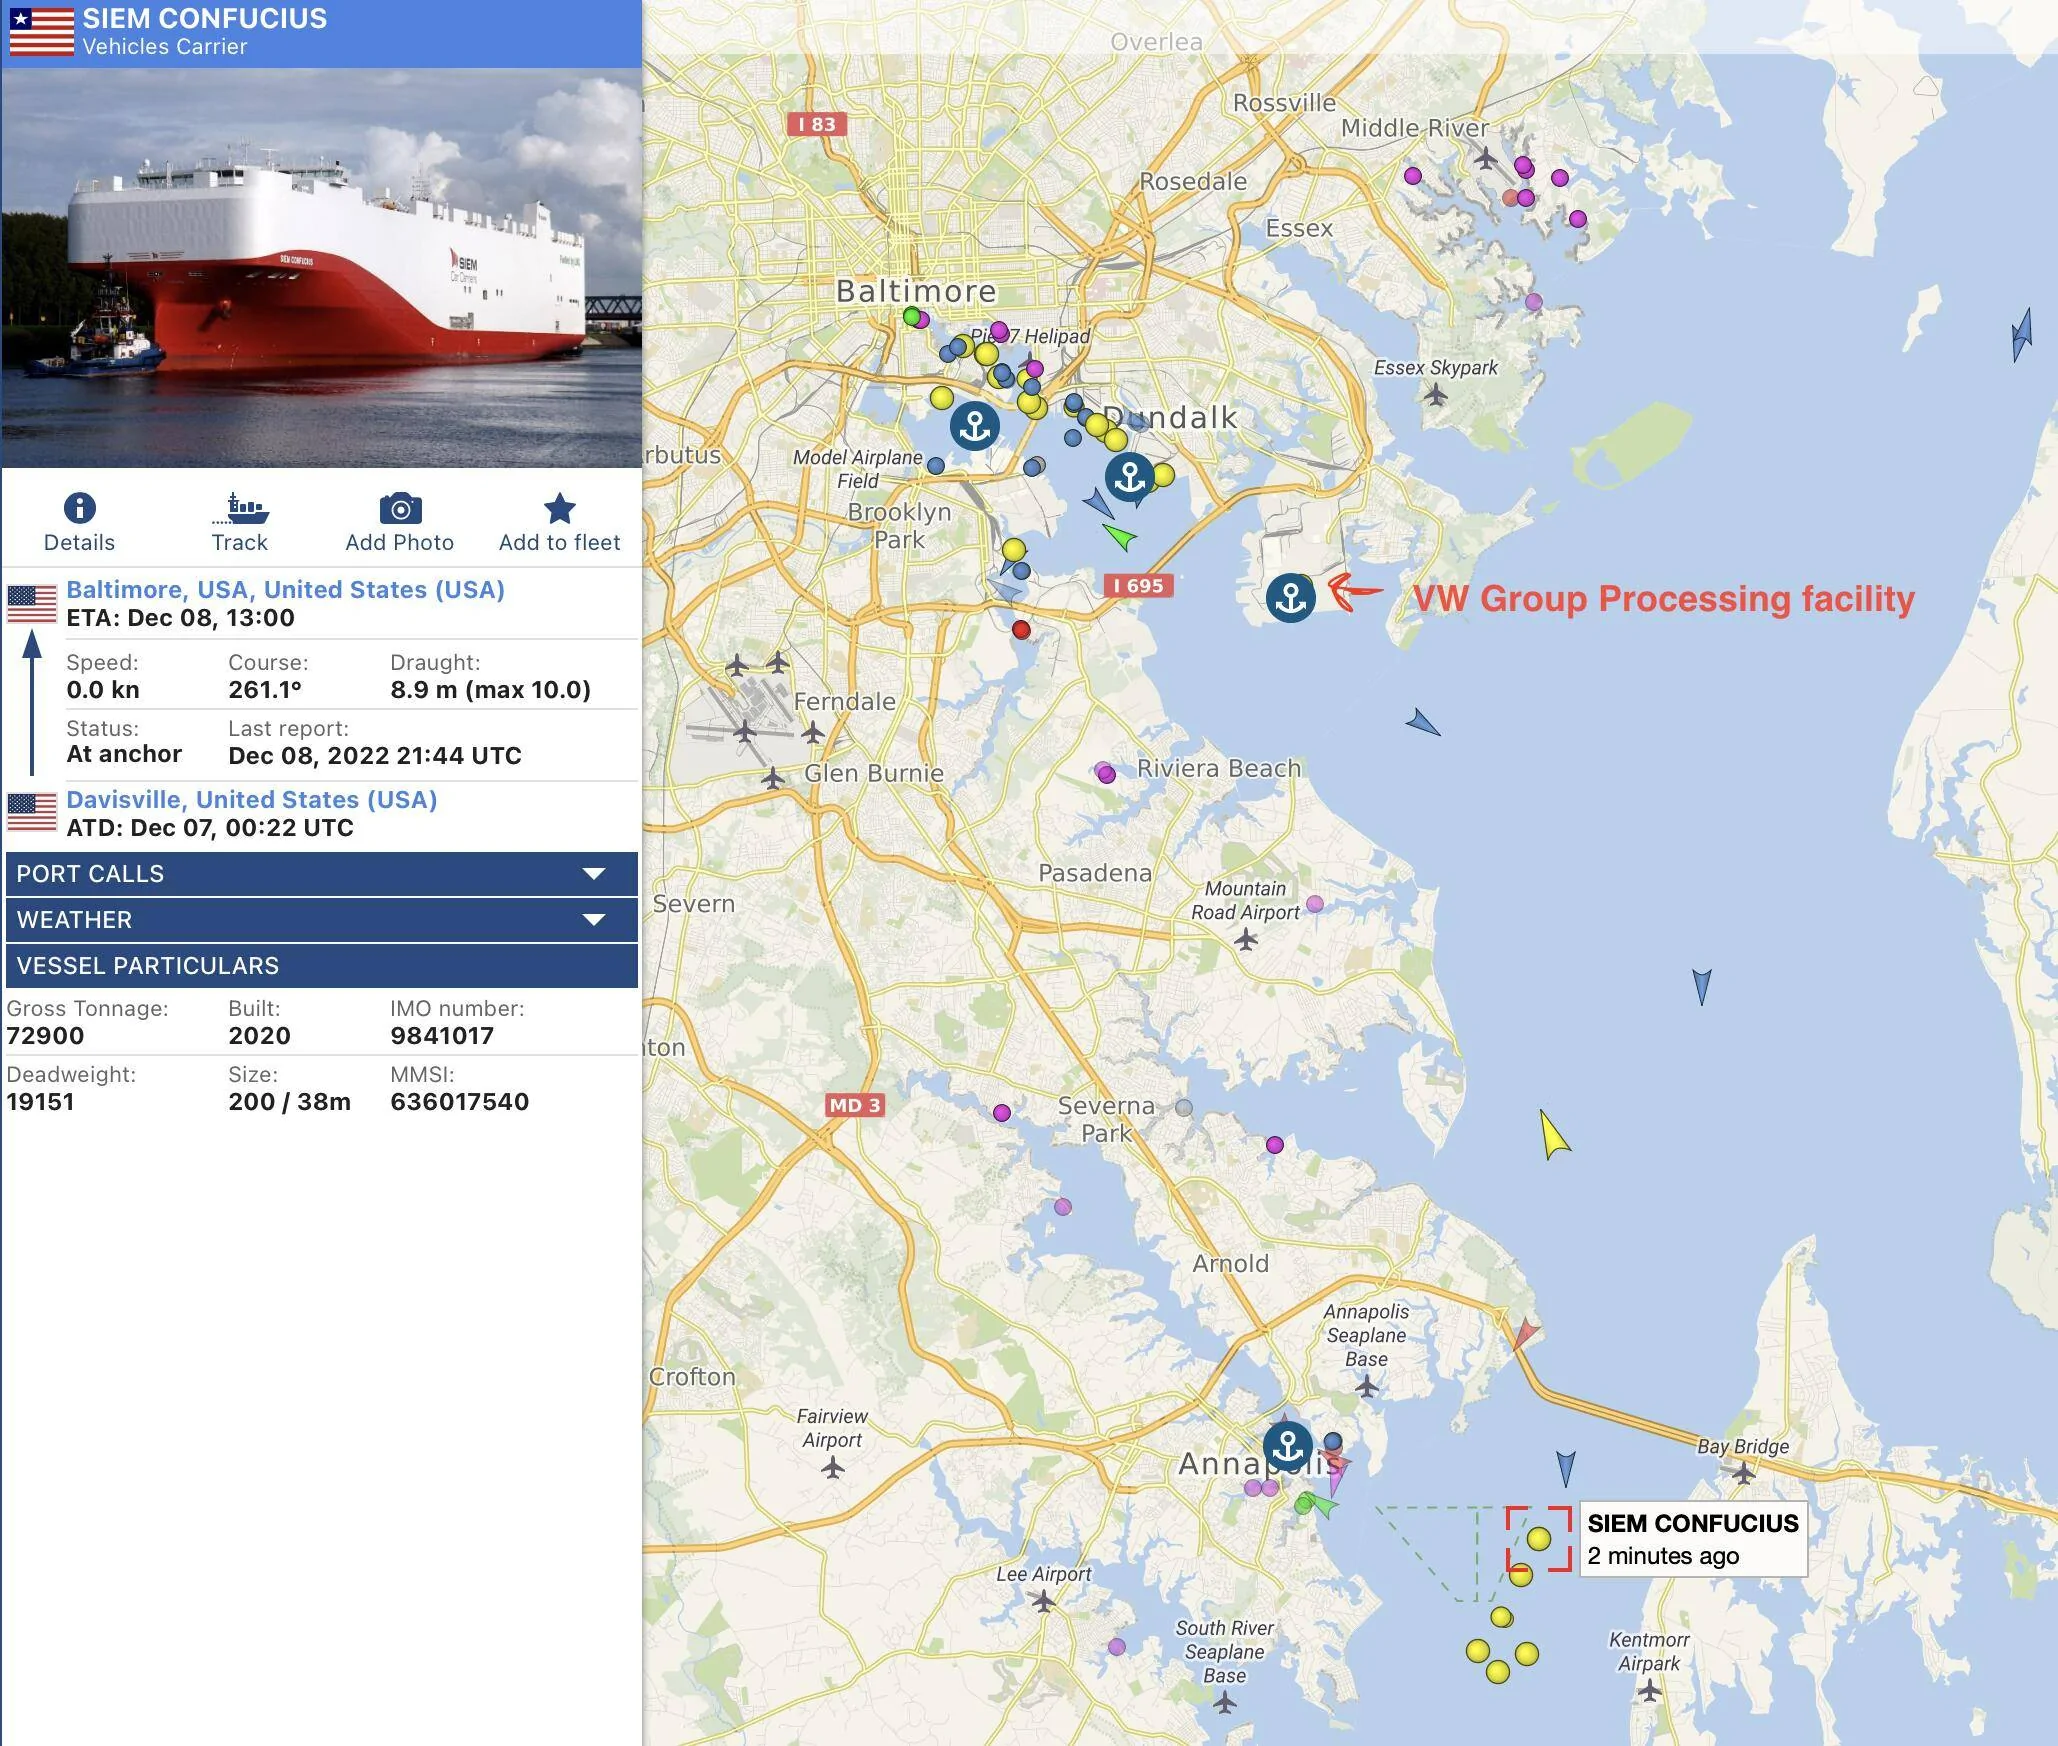
Task: Select the red arrow vessel near Bay Bridge span
Action: pyautogui.click(x=1523, y=1334)
